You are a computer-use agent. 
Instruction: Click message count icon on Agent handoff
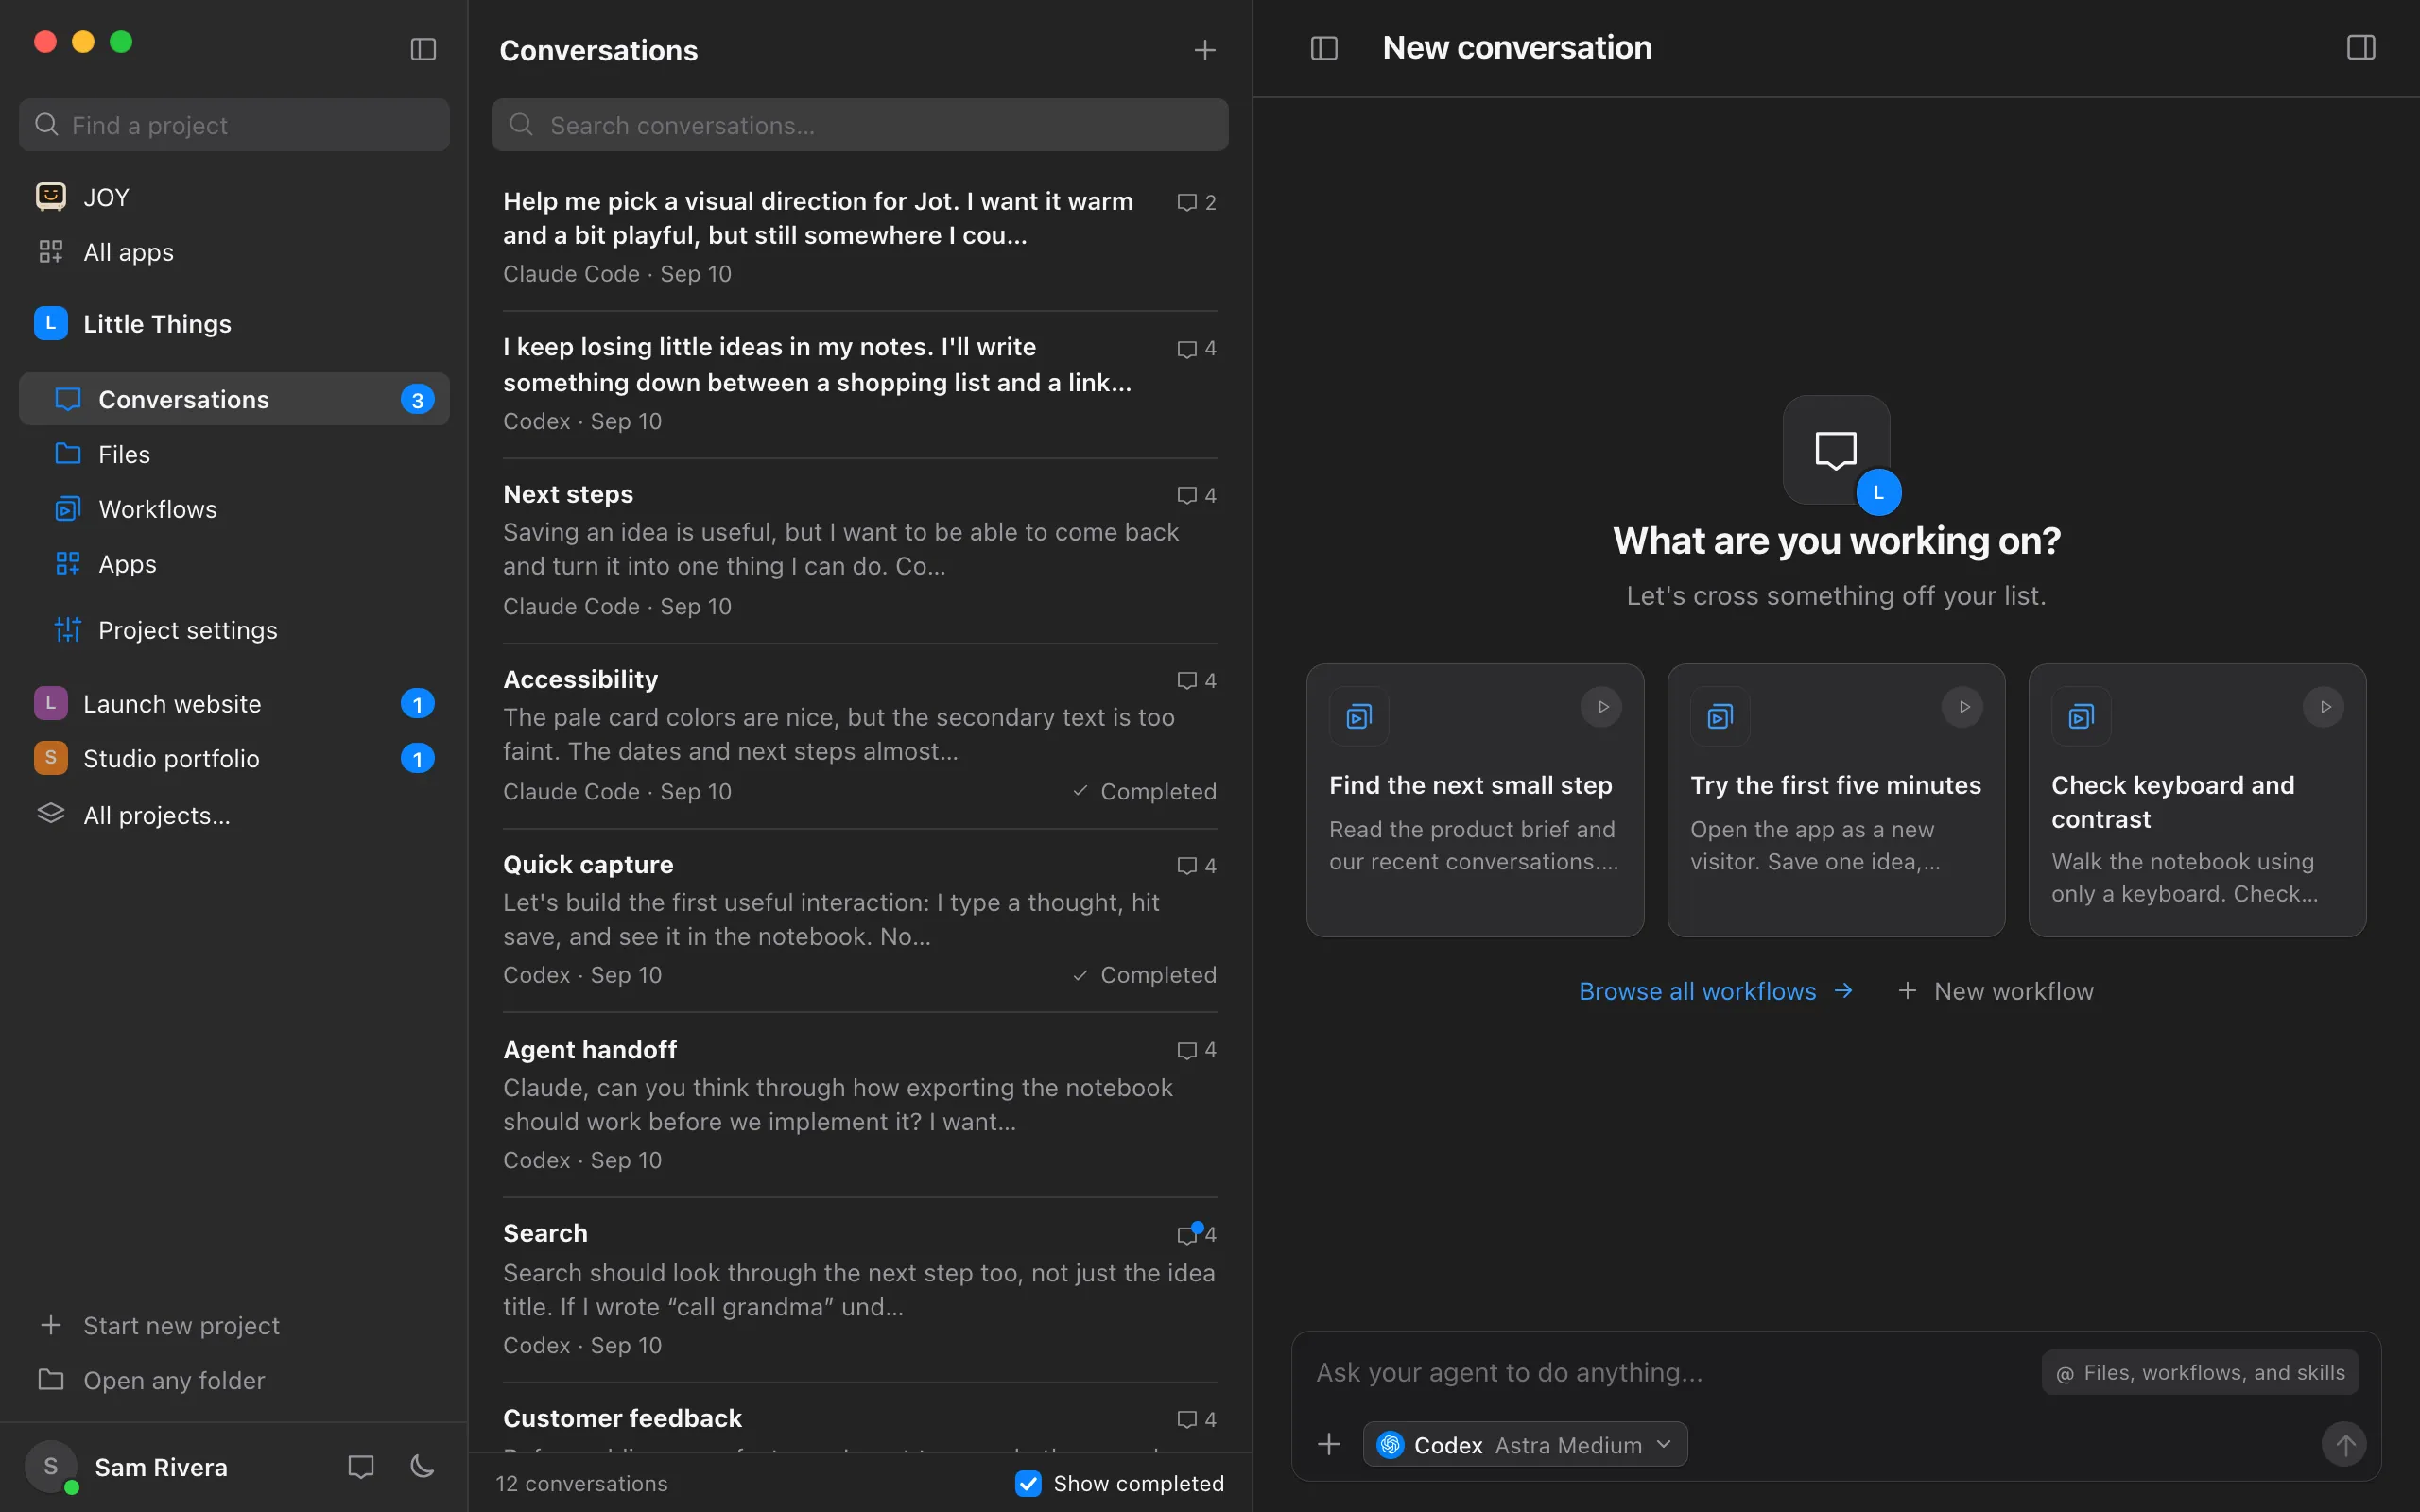[1196, 1050]
